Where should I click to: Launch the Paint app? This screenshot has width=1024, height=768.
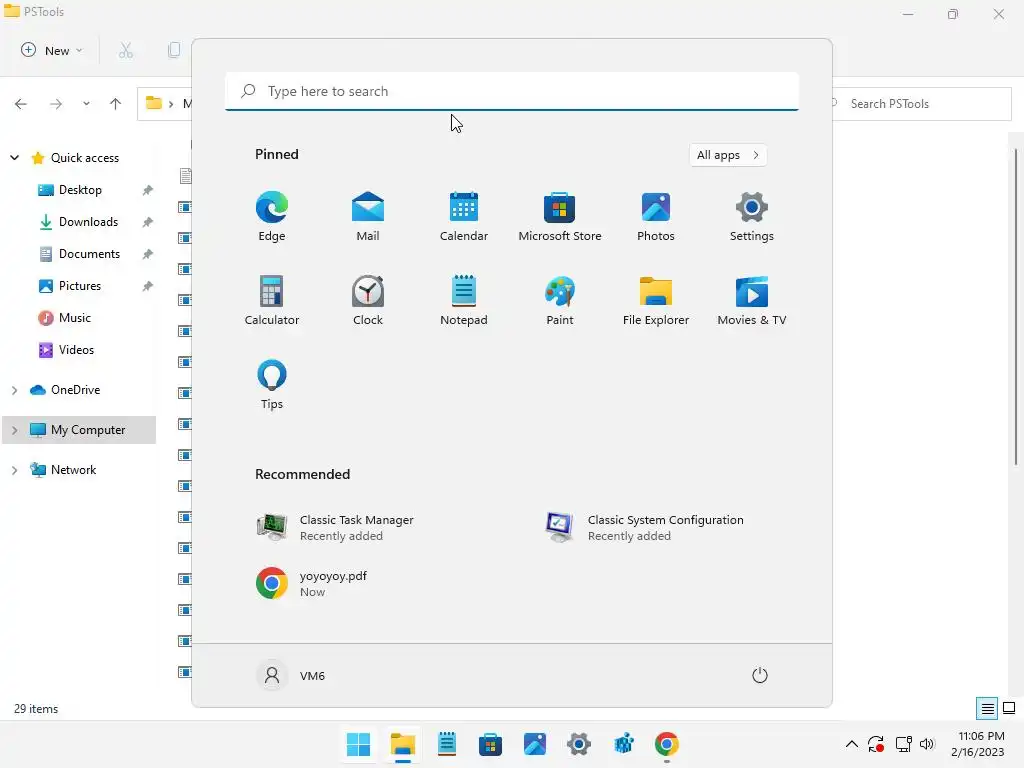tap(560, 300)
